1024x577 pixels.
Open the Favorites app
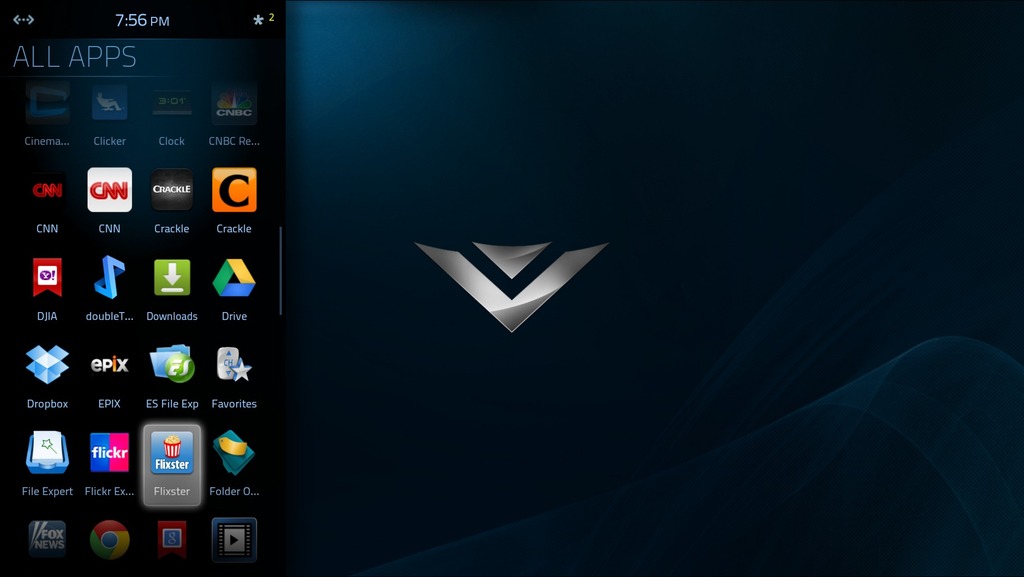point(234,364)
